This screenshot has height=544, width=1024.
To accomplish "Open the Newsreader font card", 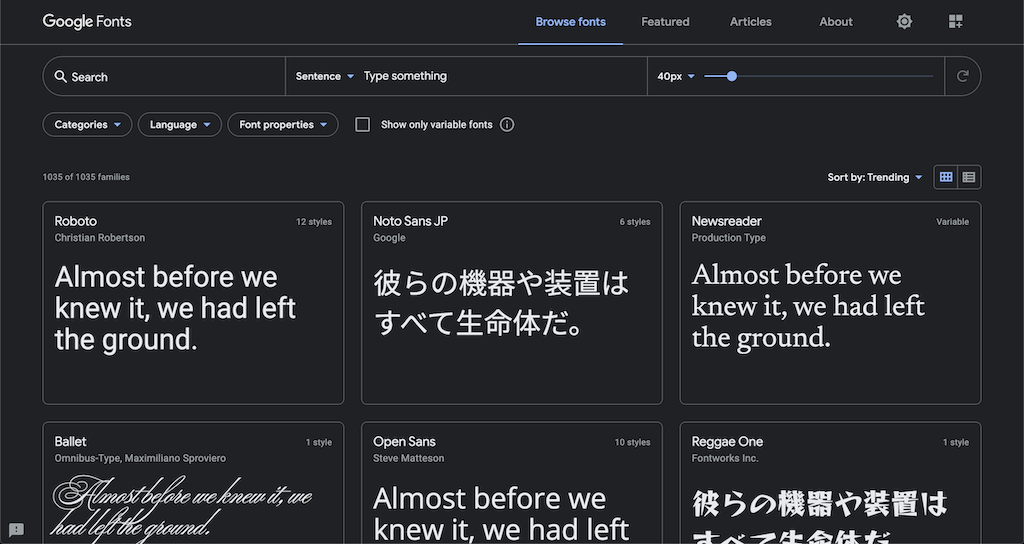I will pos(831,303).
